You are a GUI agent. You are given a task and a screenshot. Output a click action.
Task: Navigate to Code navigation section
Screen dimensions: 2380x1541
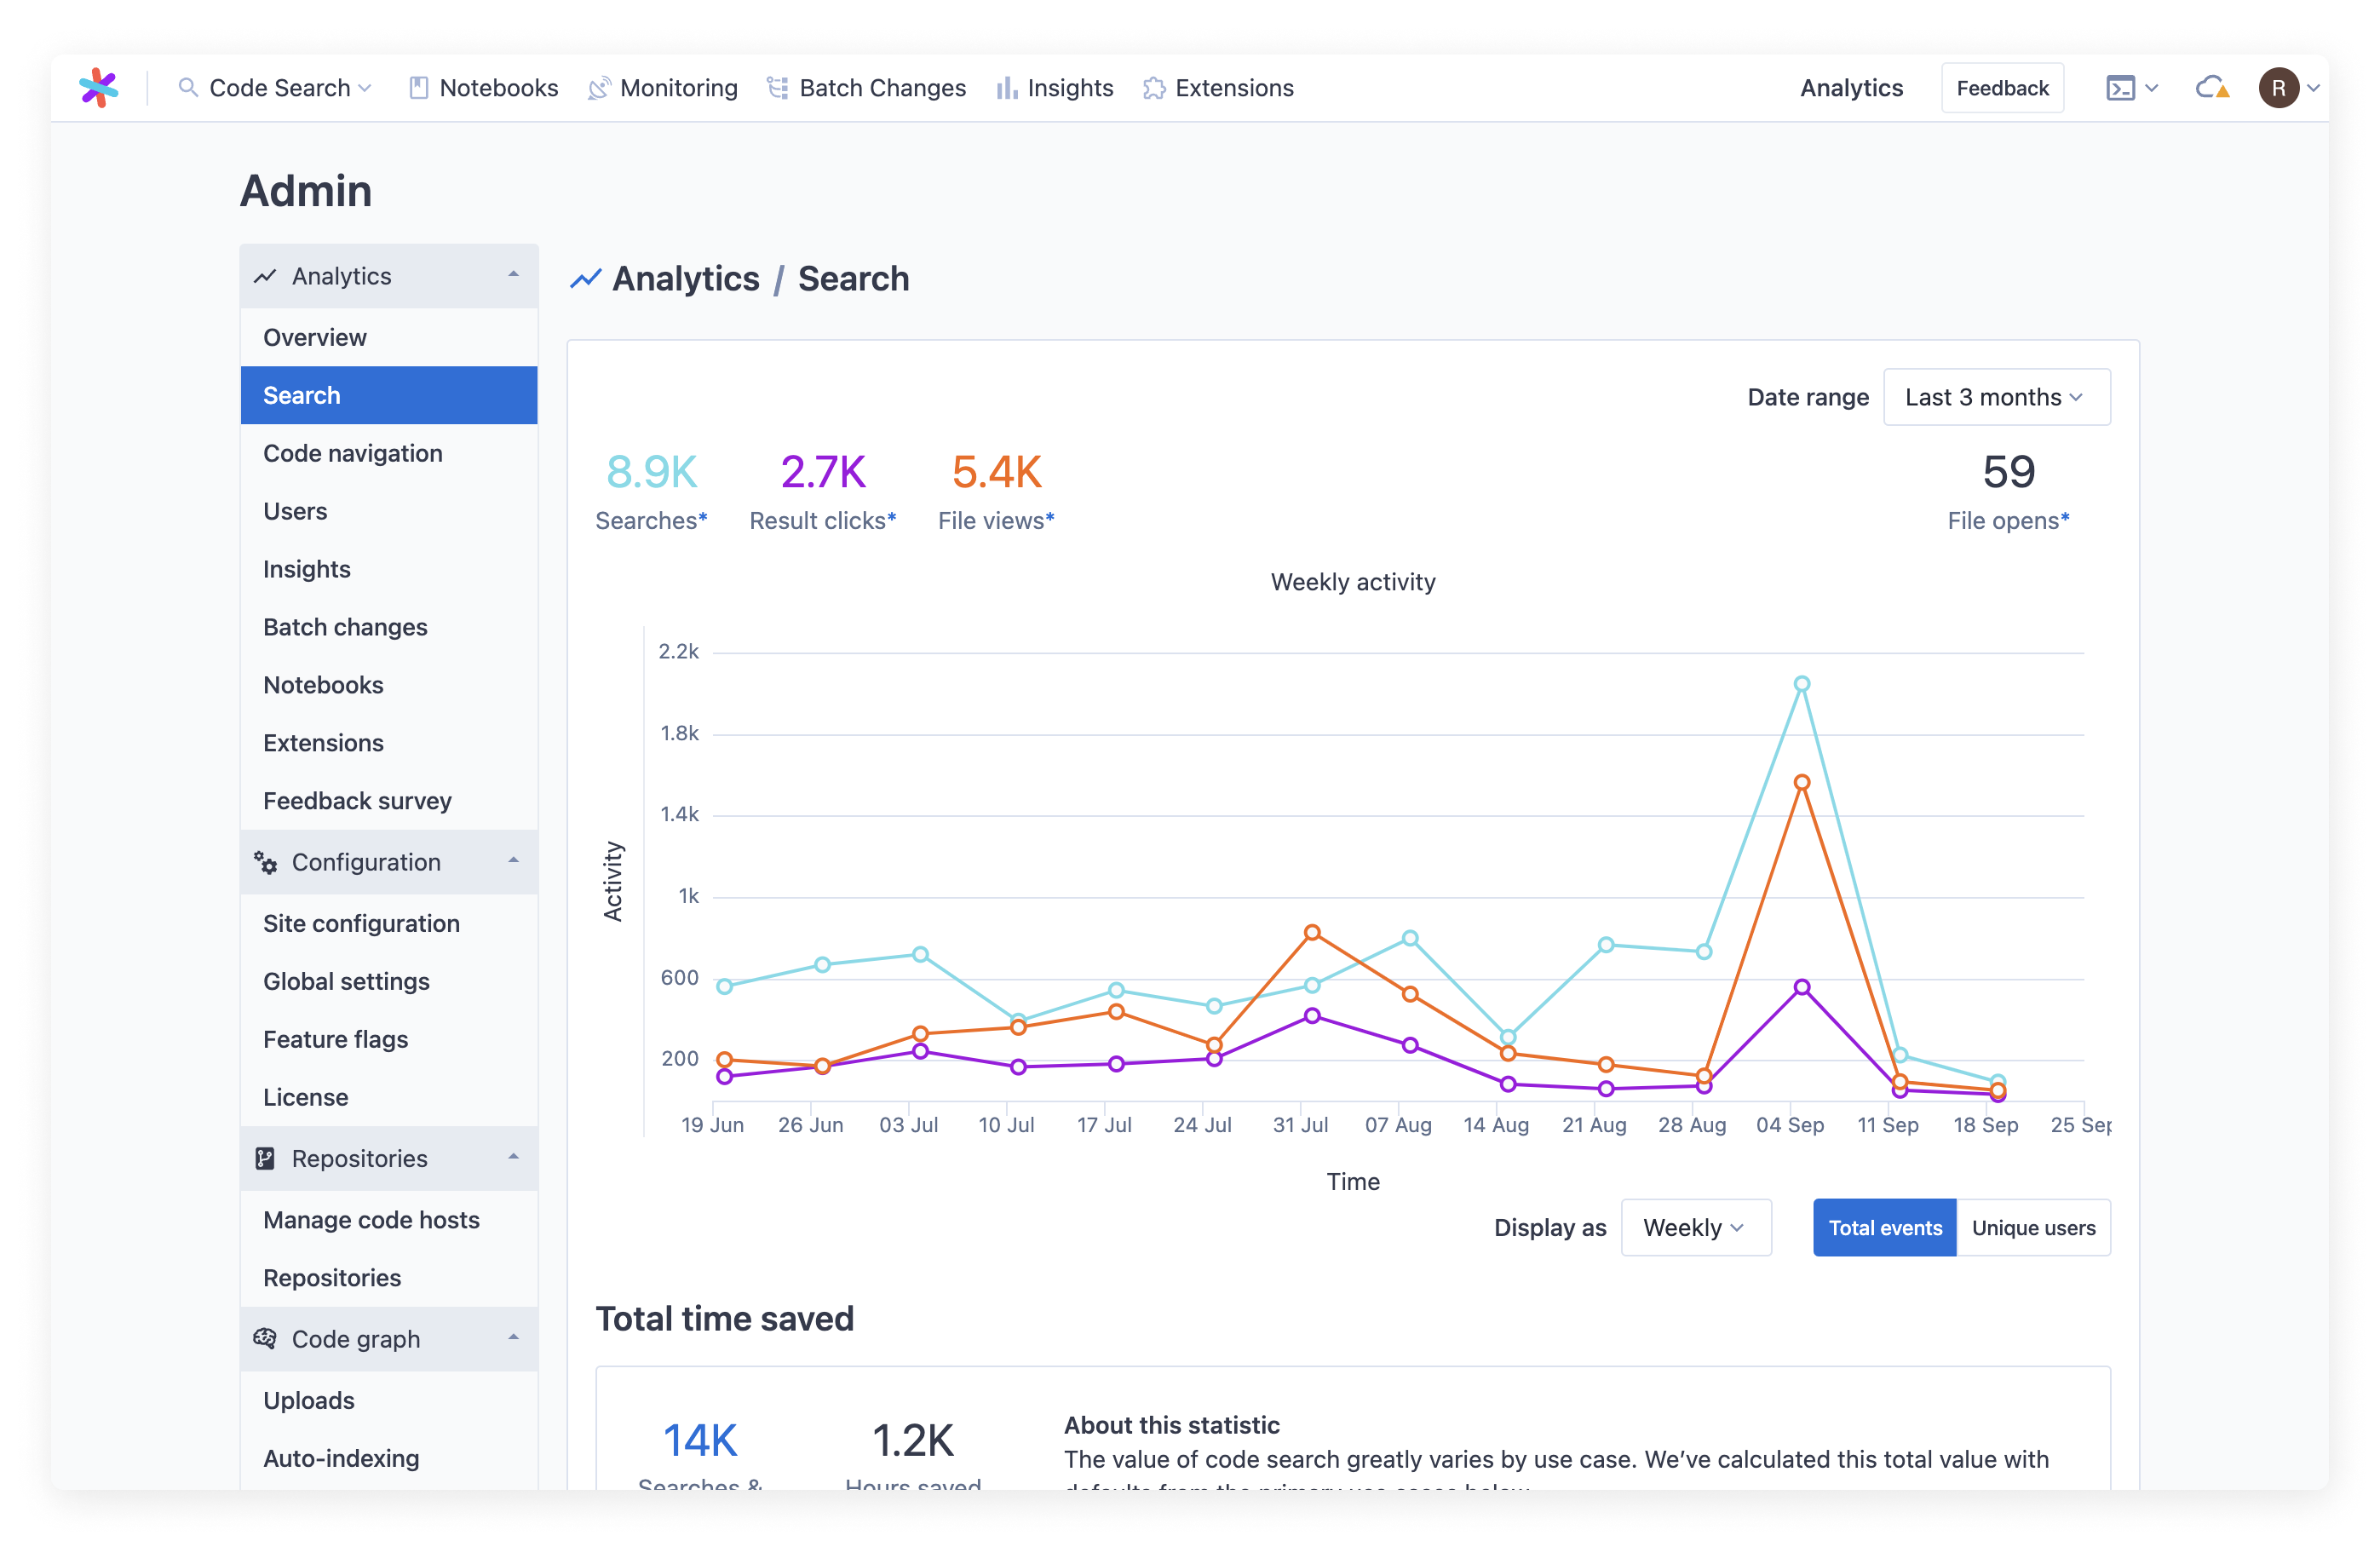click(354, 453)
